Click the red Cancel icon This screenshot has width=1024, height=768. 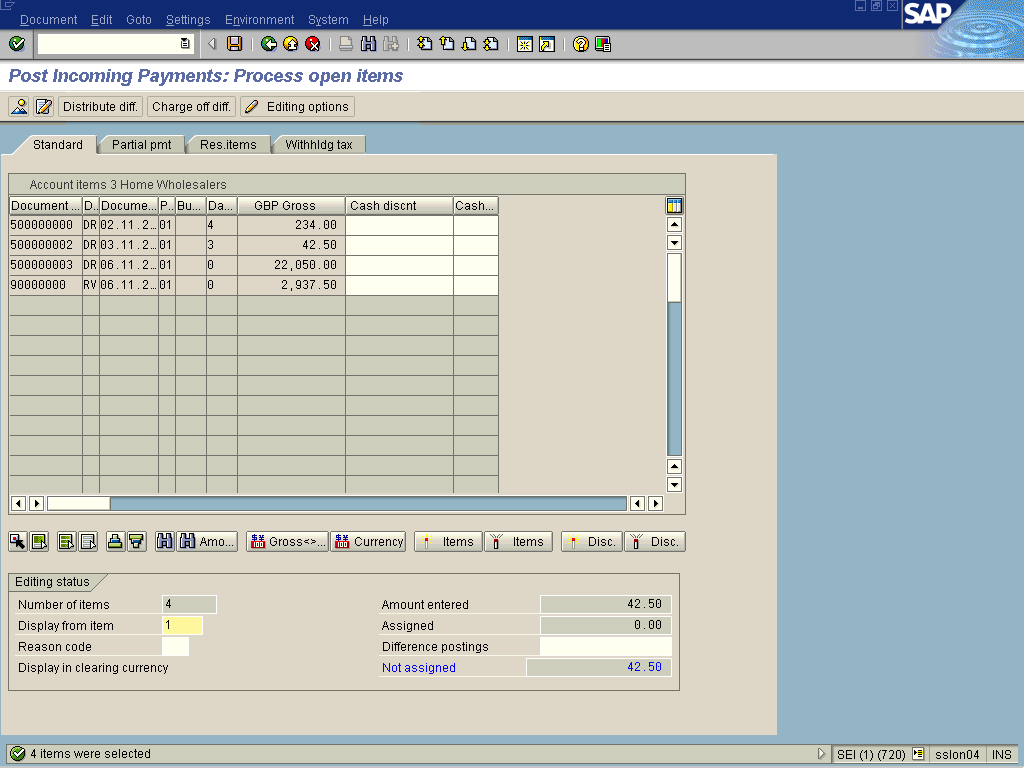pos(312,44)
